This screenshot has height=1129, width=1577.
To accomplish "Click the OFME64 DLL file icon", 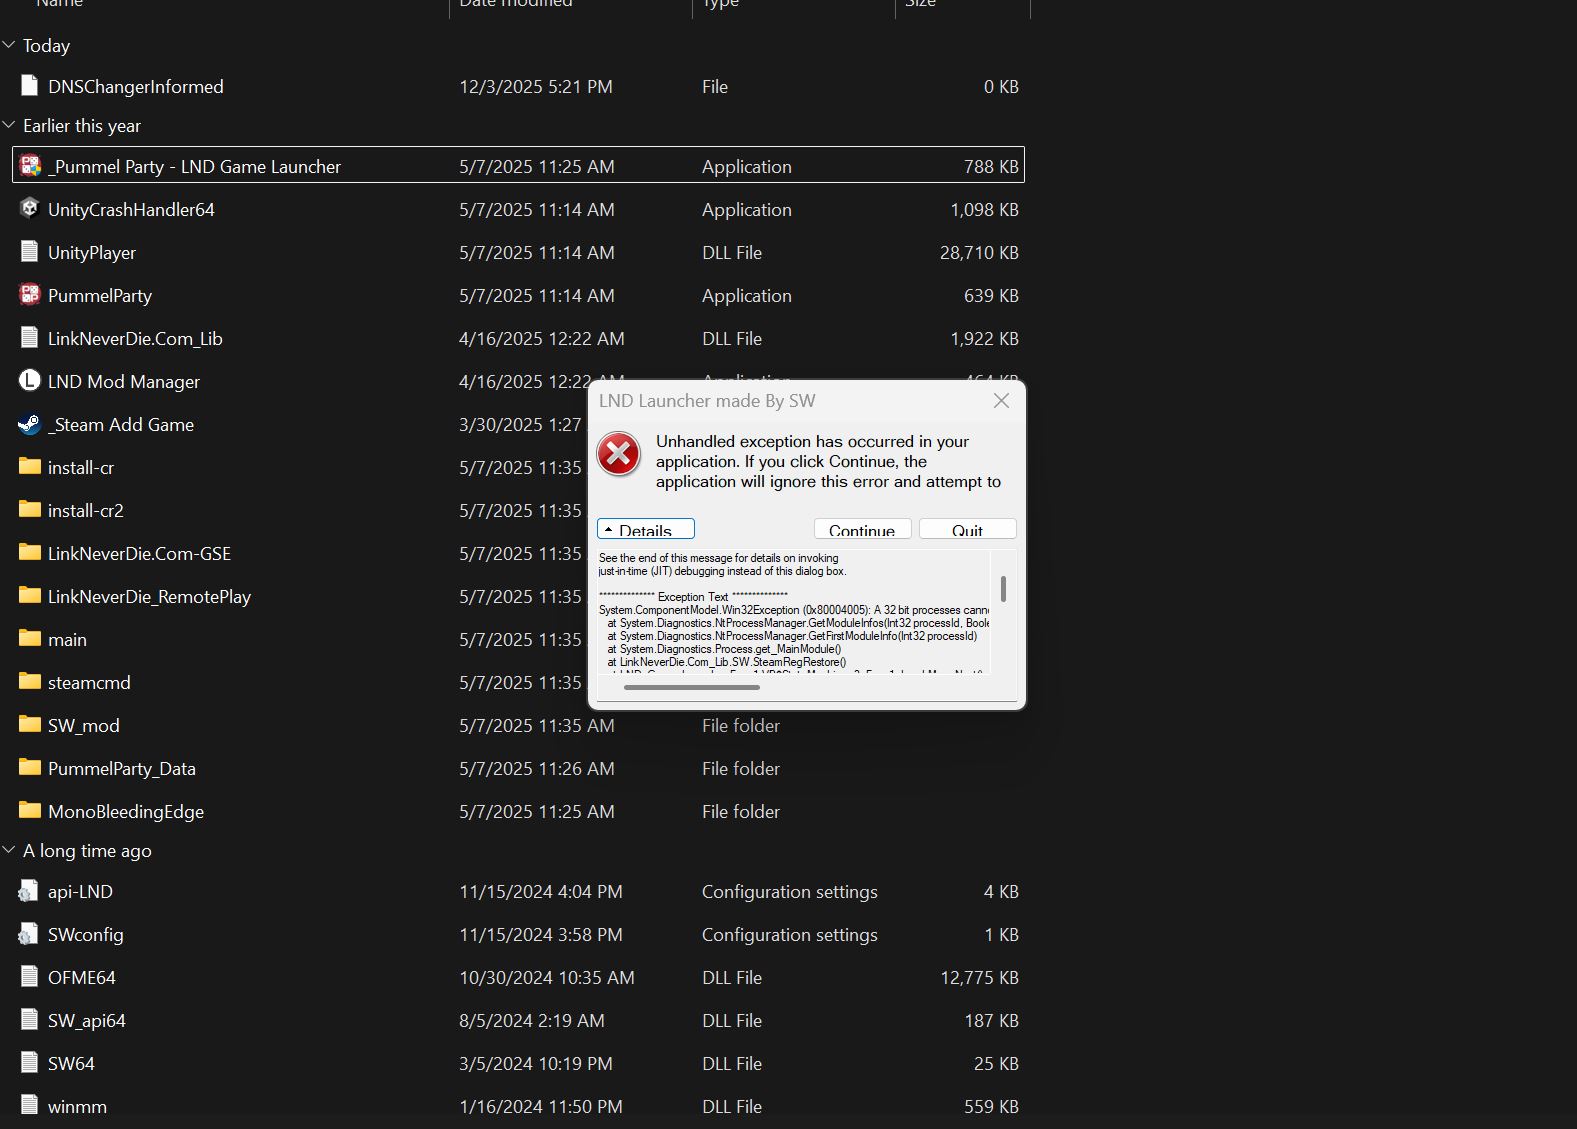I will [30, 977].
